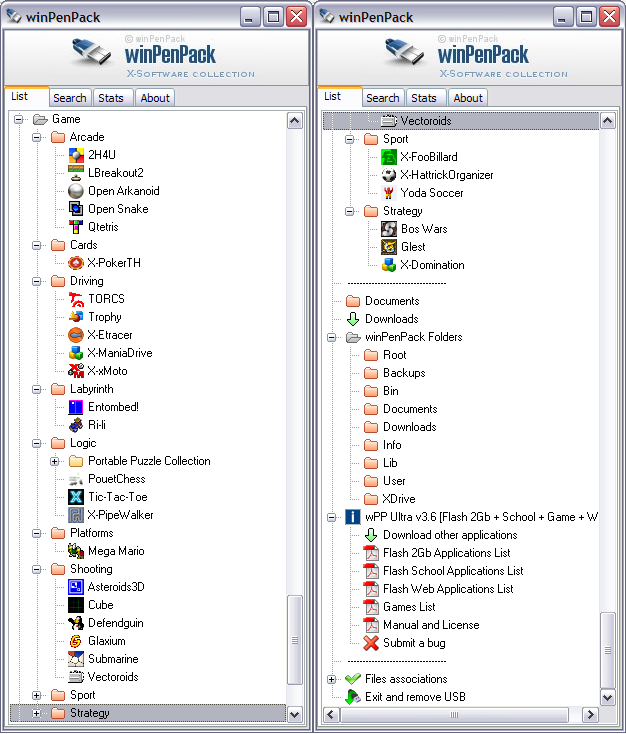Launch TORCS via its red icon
The image size is (626, 734).
76,299
